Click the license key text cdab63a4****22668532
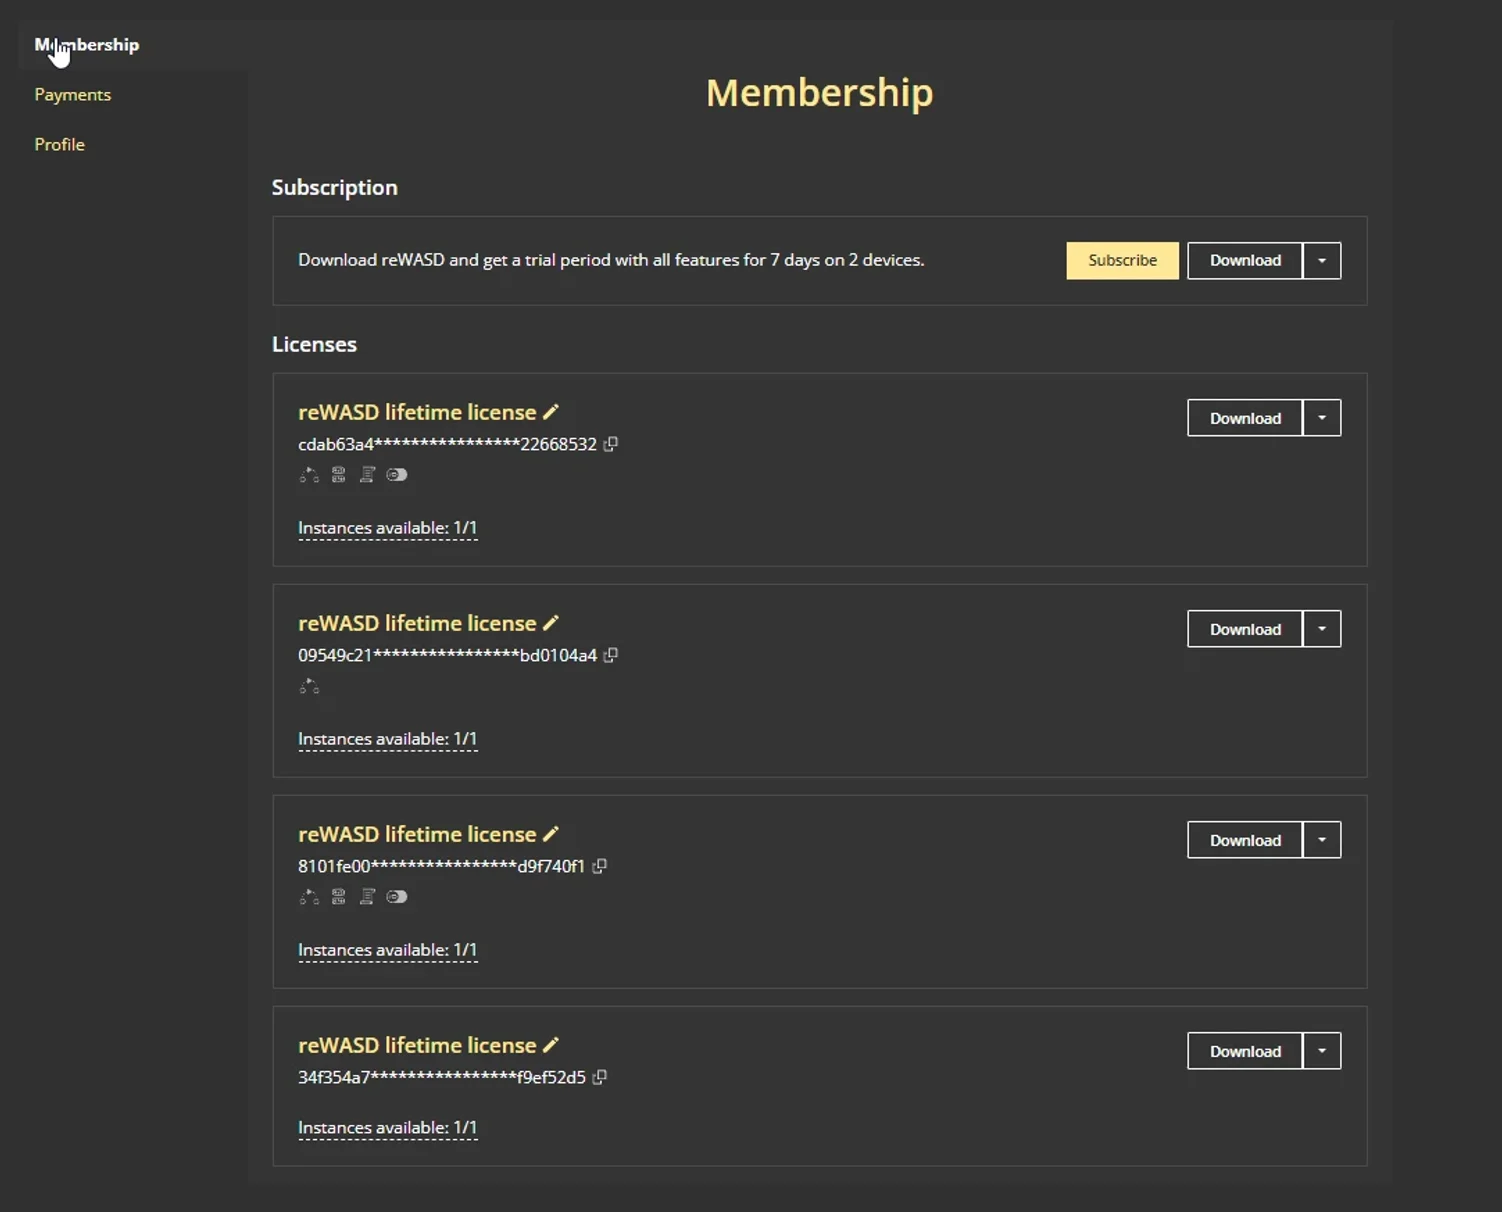The width and height of the screenshot is (1502, 1212). [x=447, y=444]
